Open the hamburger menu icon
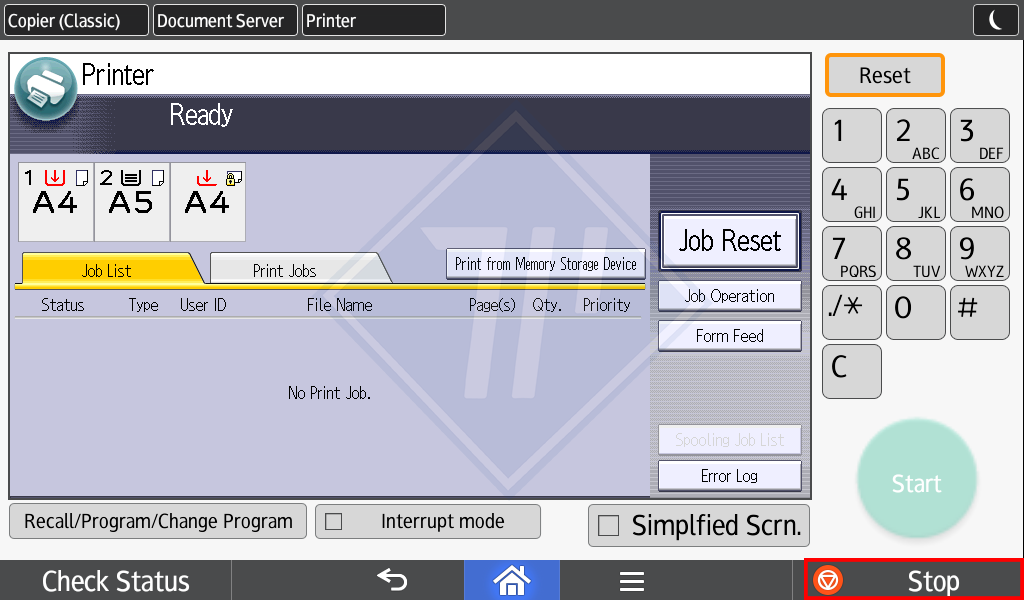 click(631, 581)
